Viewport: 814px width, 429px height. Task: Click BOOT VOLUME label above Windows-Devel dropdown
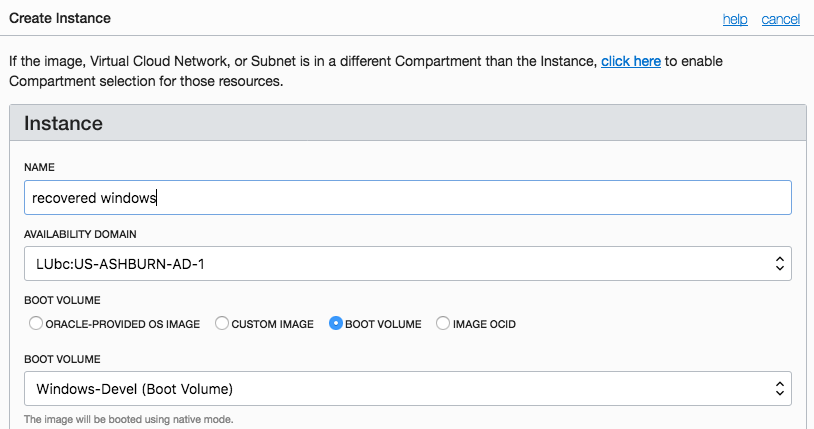pos(62,358)
